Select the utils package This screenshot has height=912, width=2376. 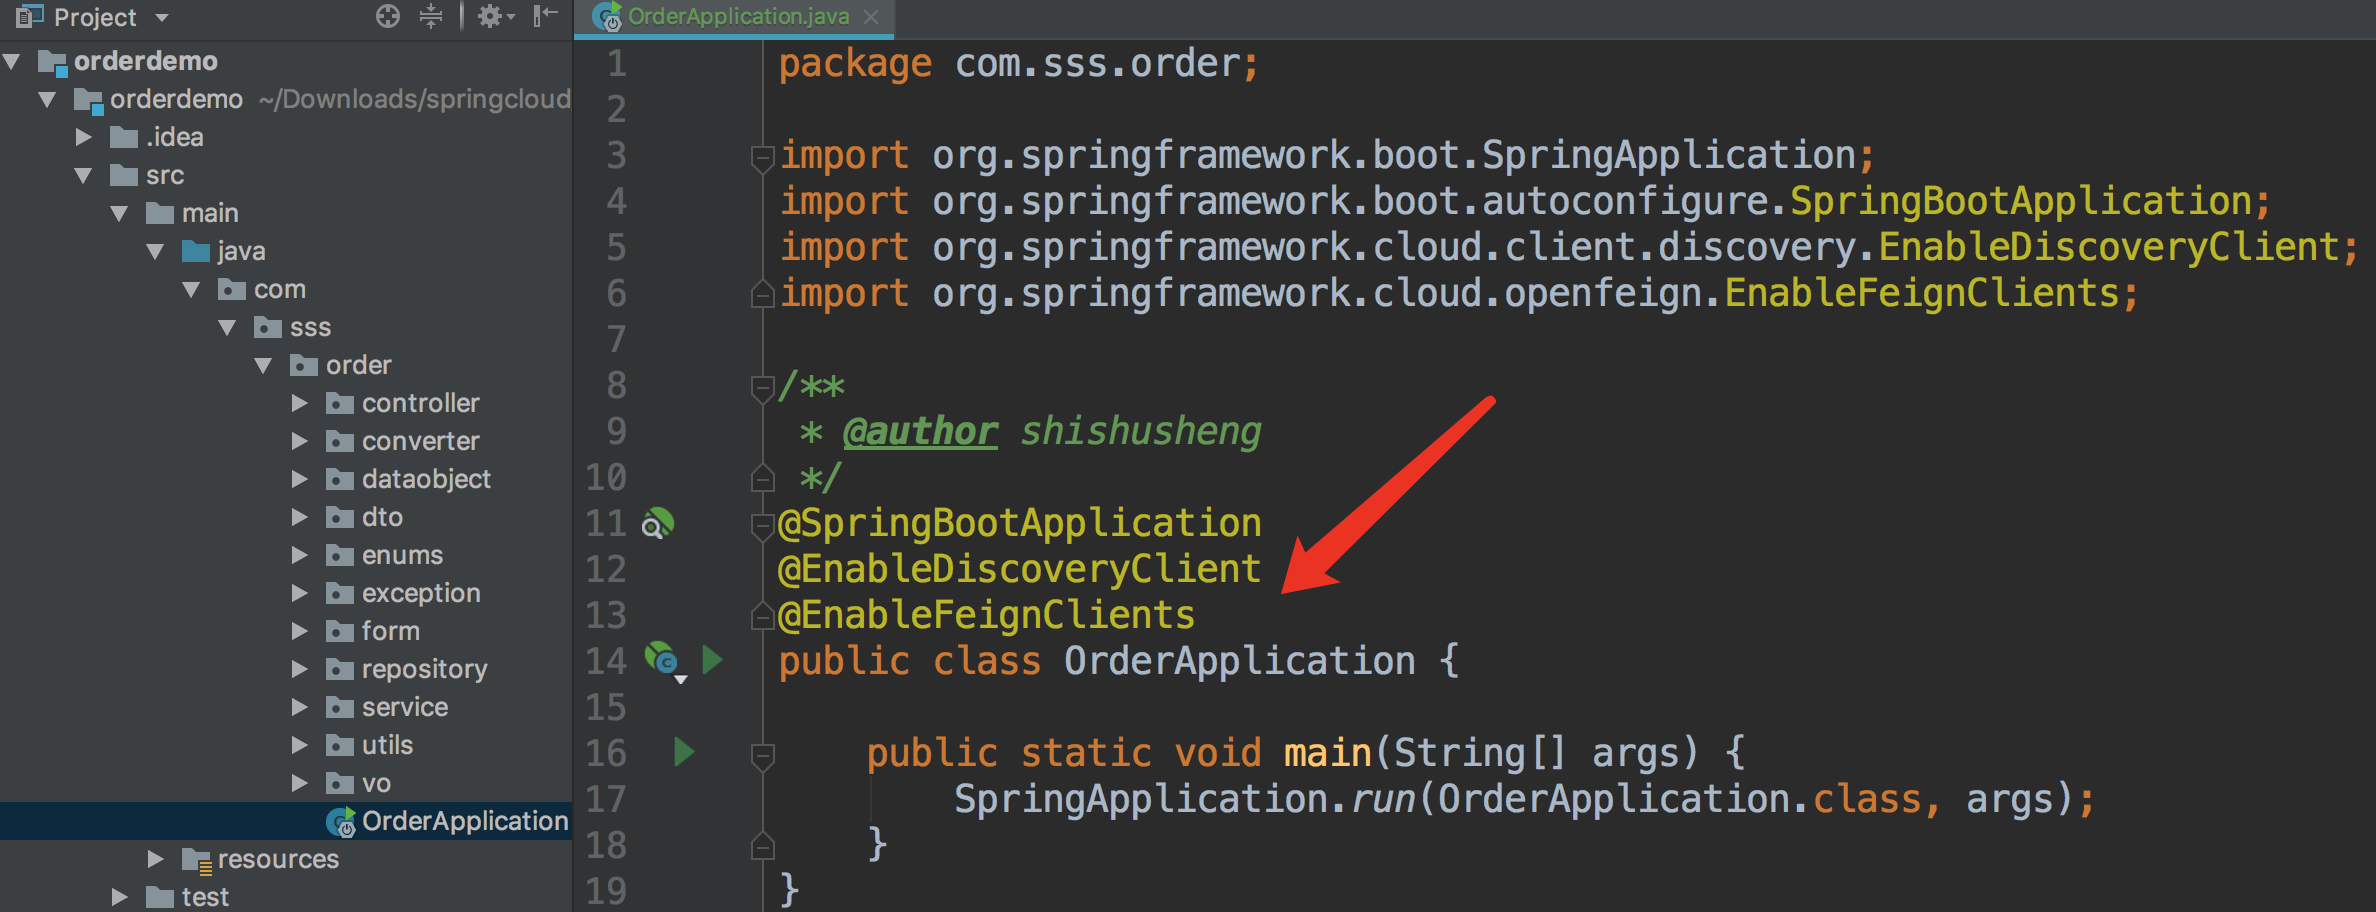[387, 745]
